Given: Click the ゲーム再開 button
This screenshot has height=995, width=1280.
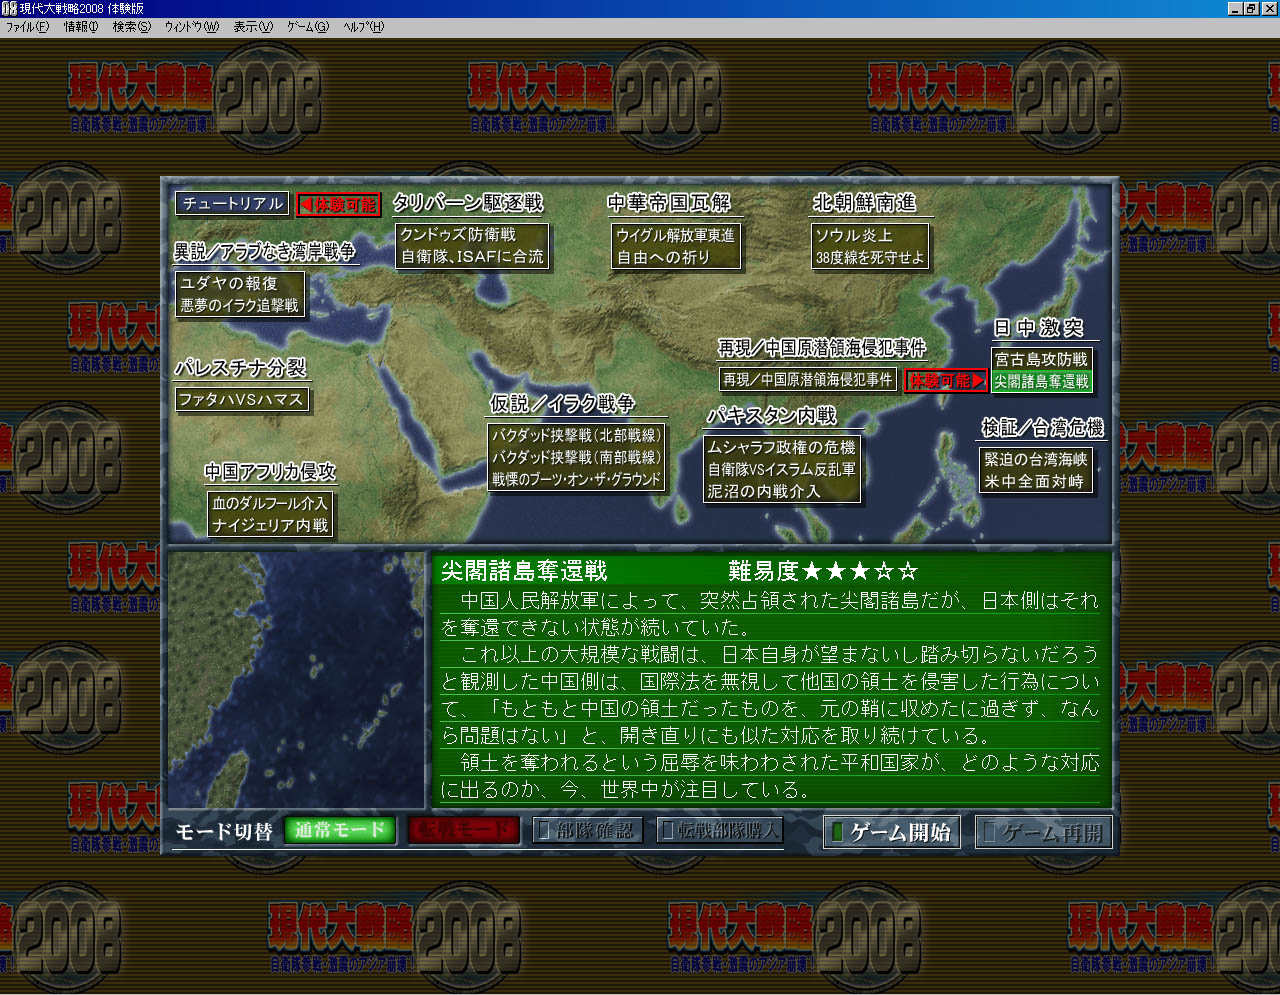Looking at the screenshot, I should tap(1043, 832).
